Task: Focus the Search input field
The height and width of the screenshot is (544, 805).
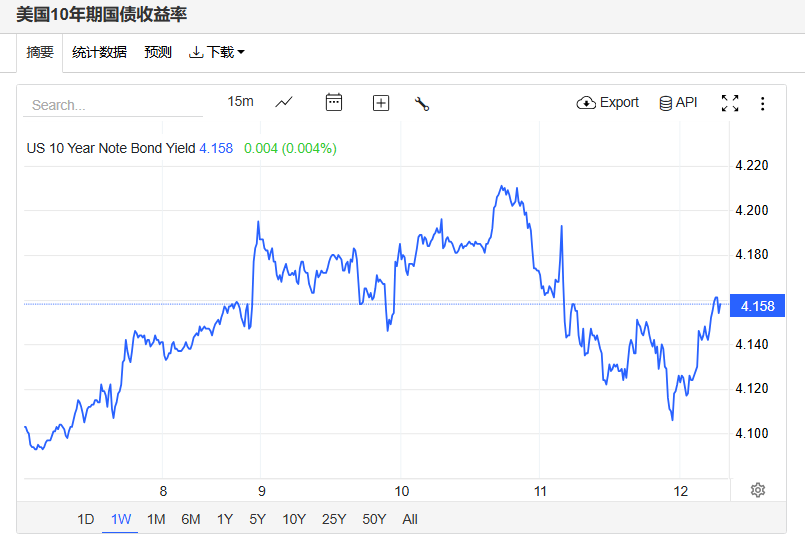Action: point(113,105)
